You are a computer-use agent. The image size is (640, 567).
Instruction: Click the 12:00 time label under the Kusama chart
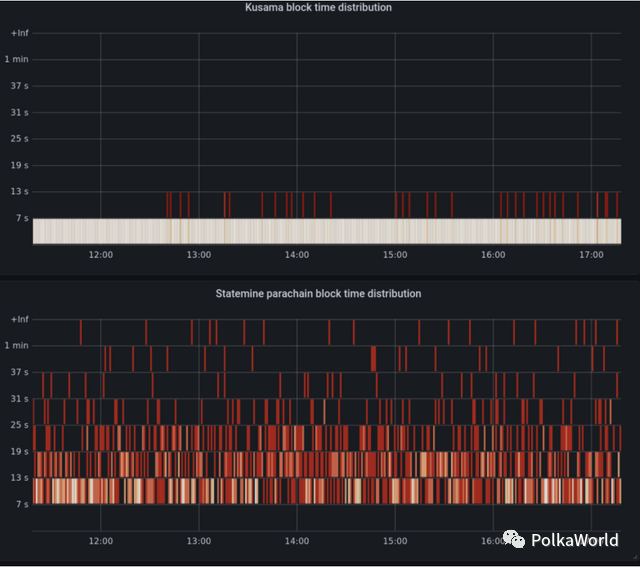[x=101, y=255]
